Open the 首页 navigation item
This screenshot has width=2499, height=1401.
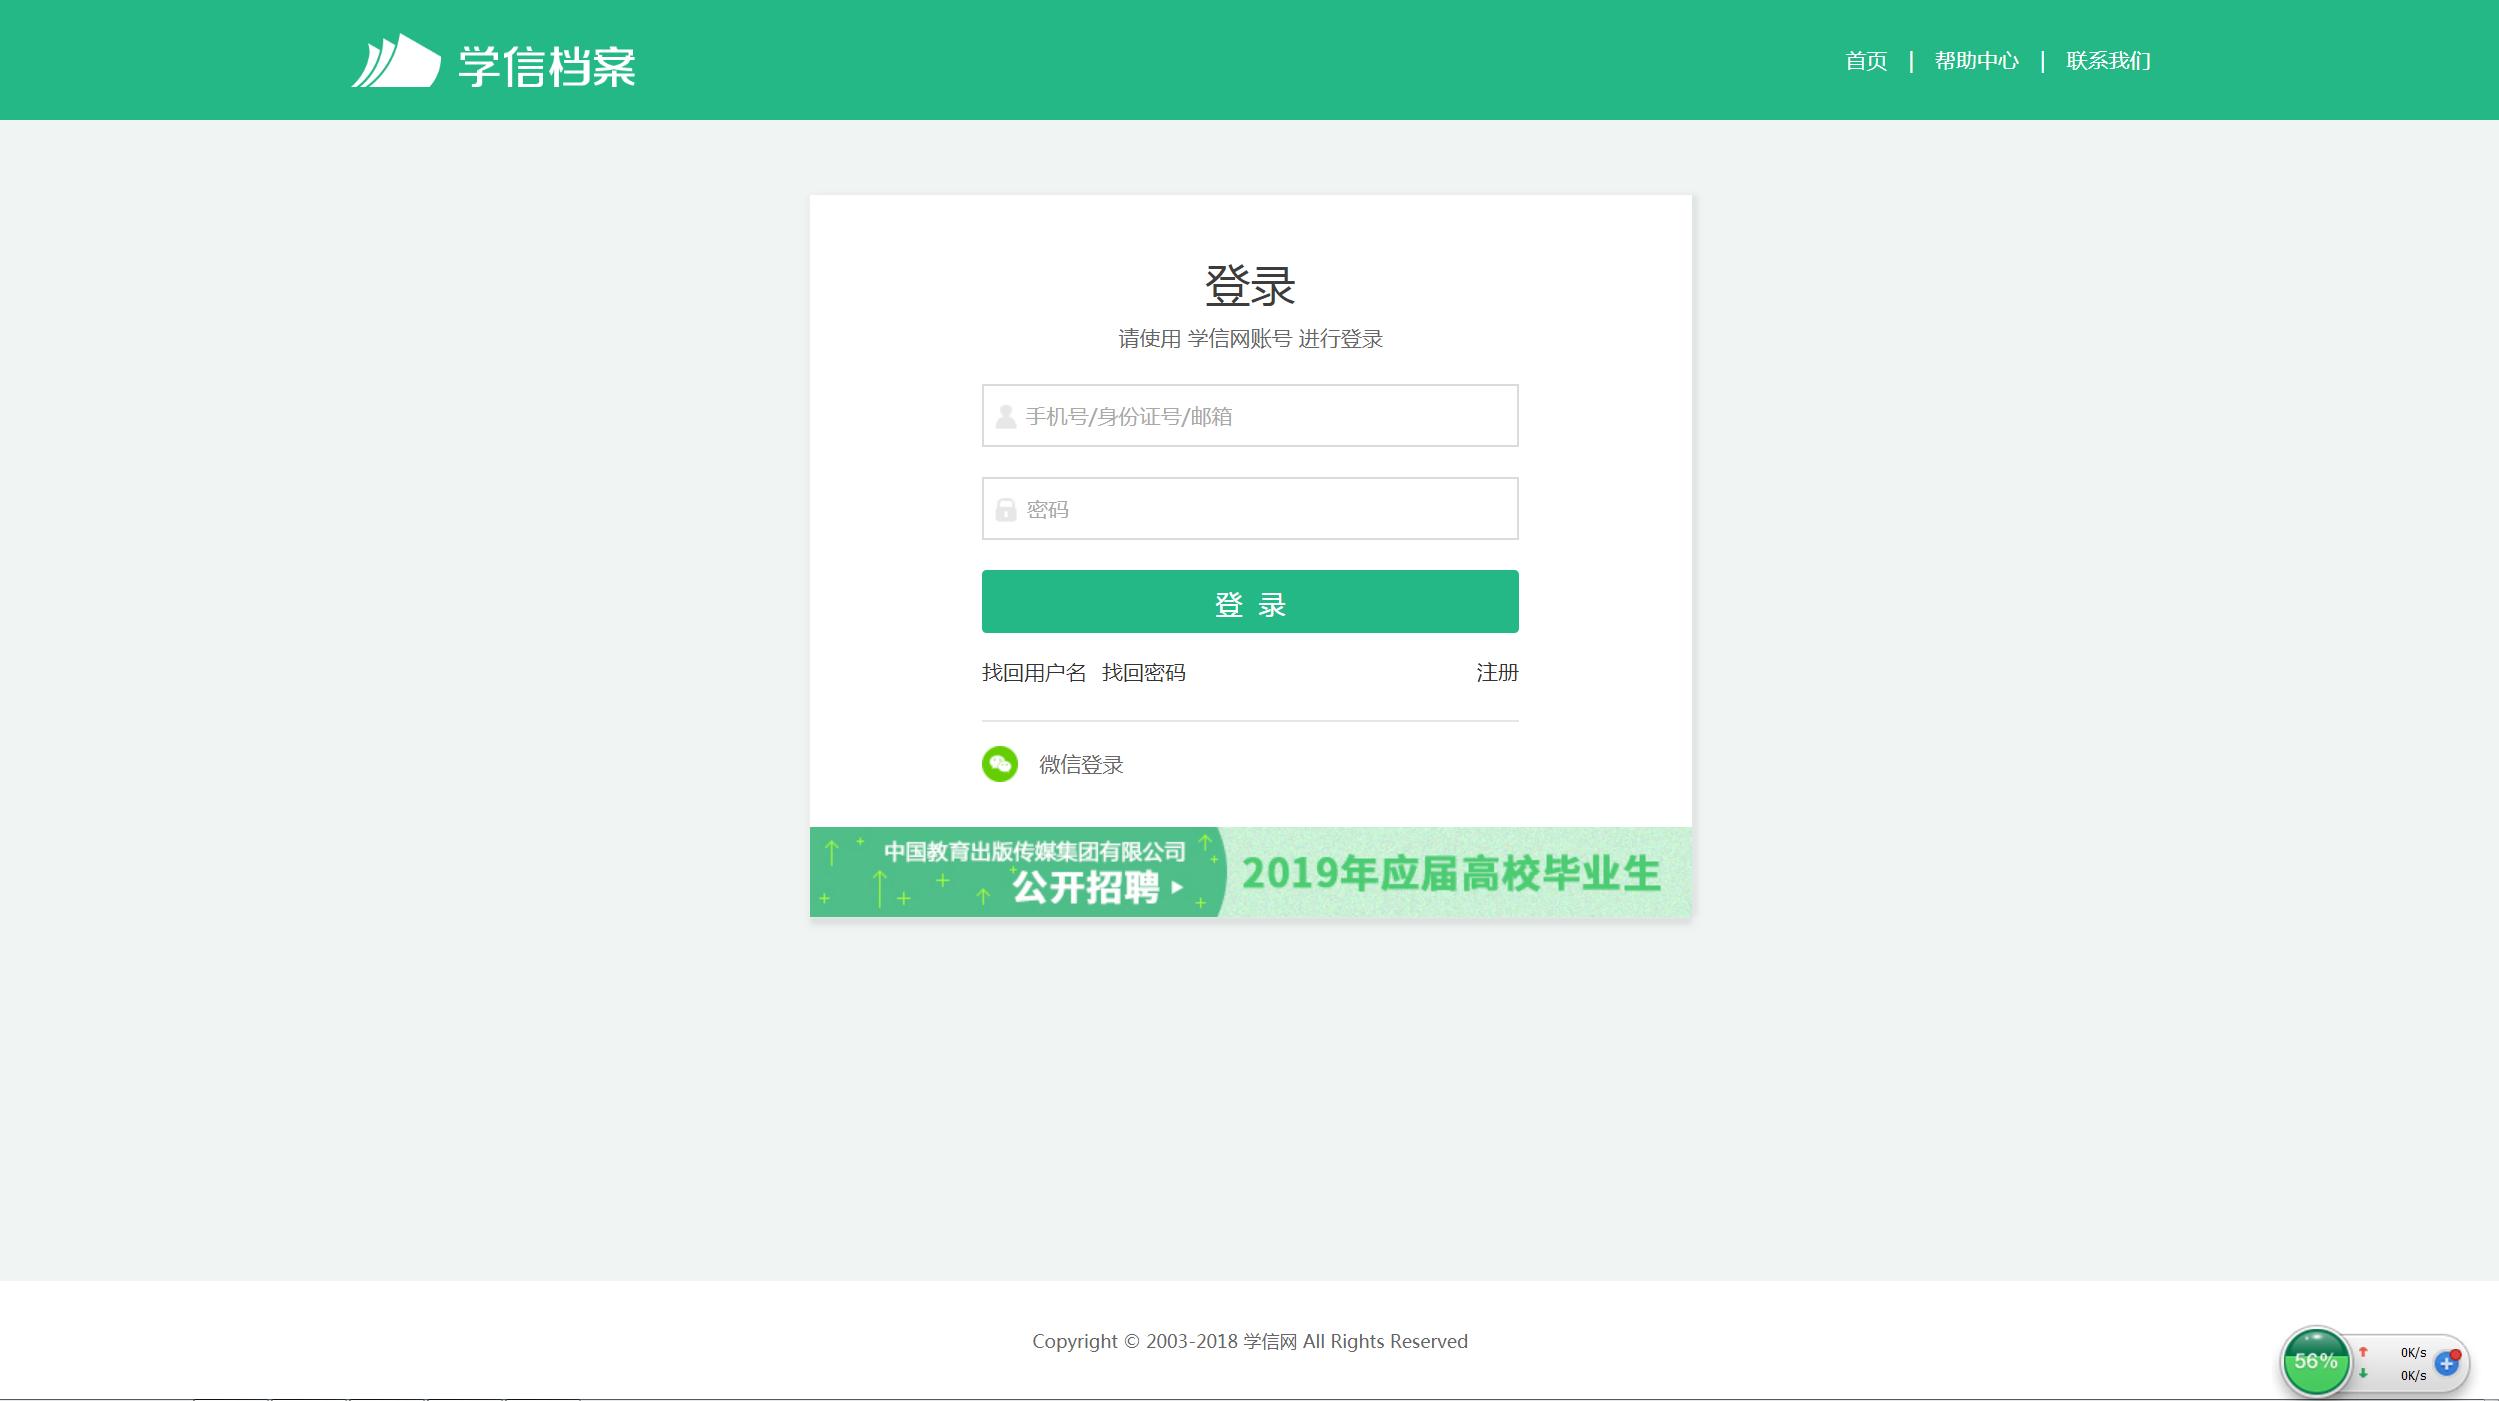coord(1865,61)
